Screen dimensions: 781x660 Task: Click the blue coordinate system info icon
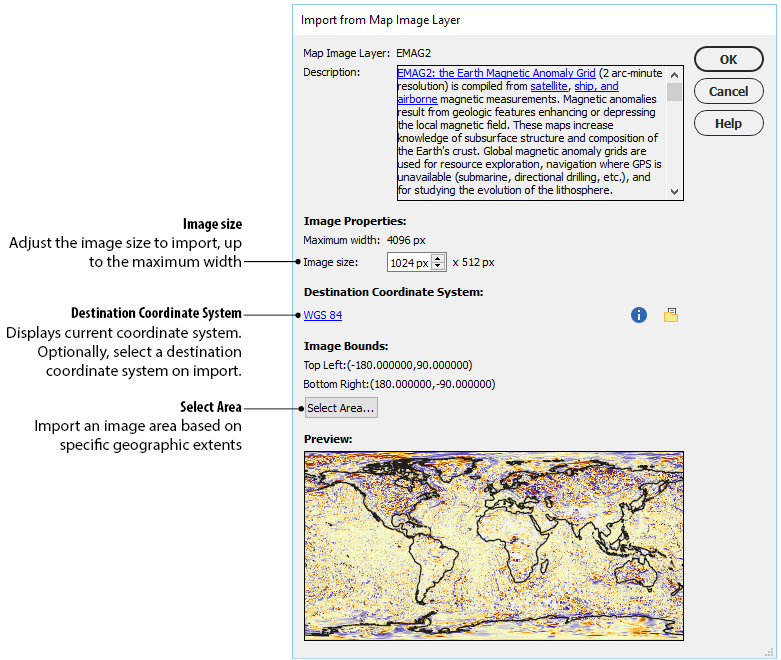(x=639, y=315)
